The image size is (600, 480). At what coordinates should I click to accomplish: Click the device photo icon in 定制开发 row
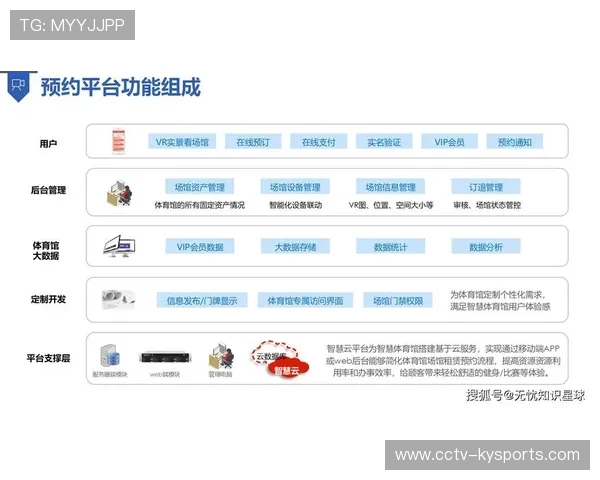(118, 299)
